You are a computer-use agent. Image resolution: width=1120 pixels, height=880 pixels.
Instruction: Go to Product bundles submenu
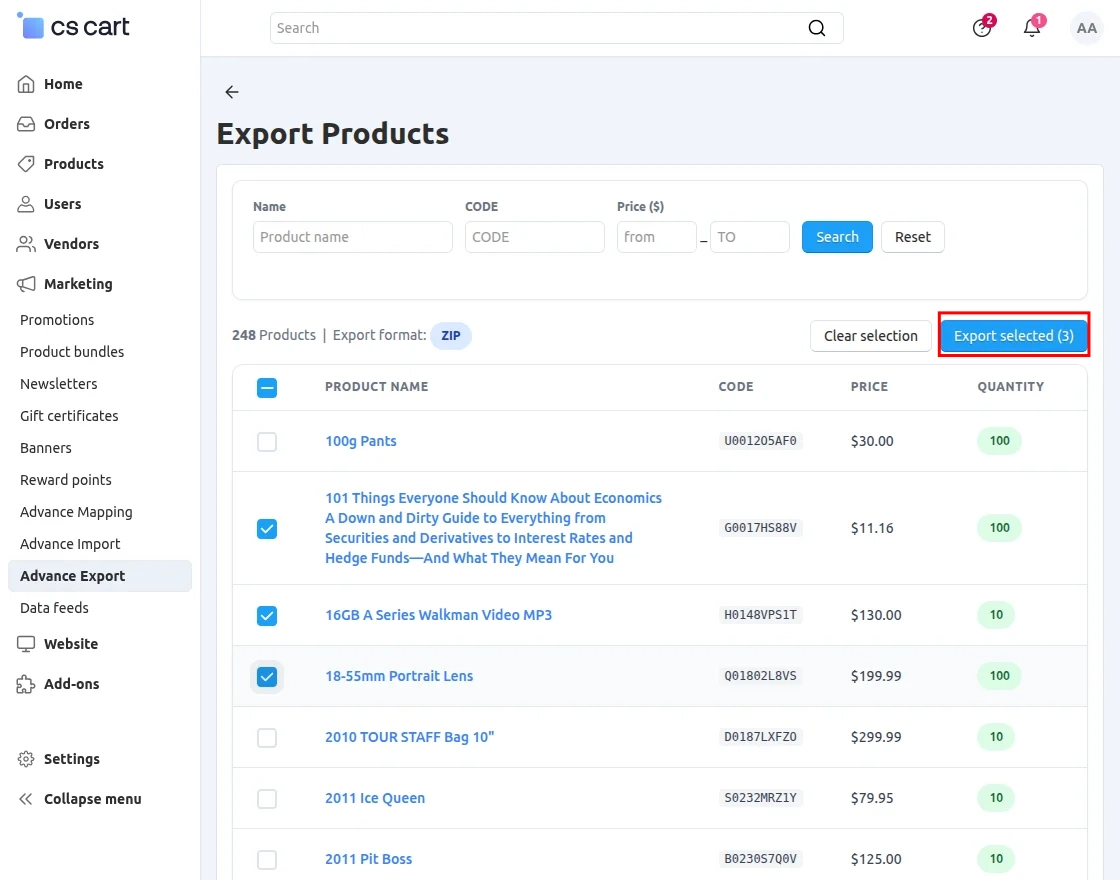[x=72, y=351]
